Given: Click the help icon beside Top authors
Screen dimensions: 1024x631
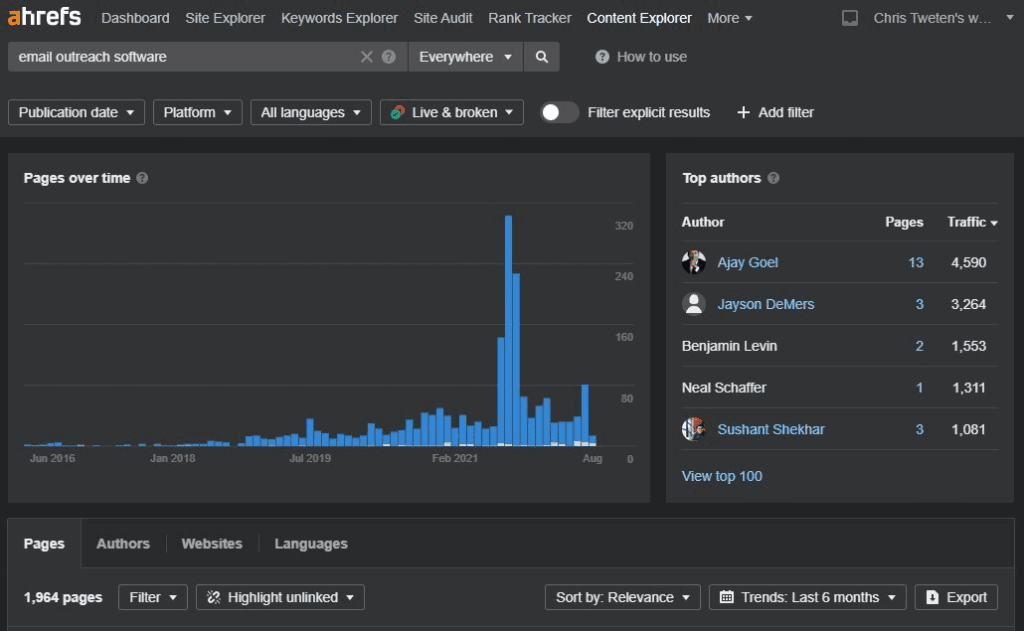Looking at the screenshot, I should [773, 178].
